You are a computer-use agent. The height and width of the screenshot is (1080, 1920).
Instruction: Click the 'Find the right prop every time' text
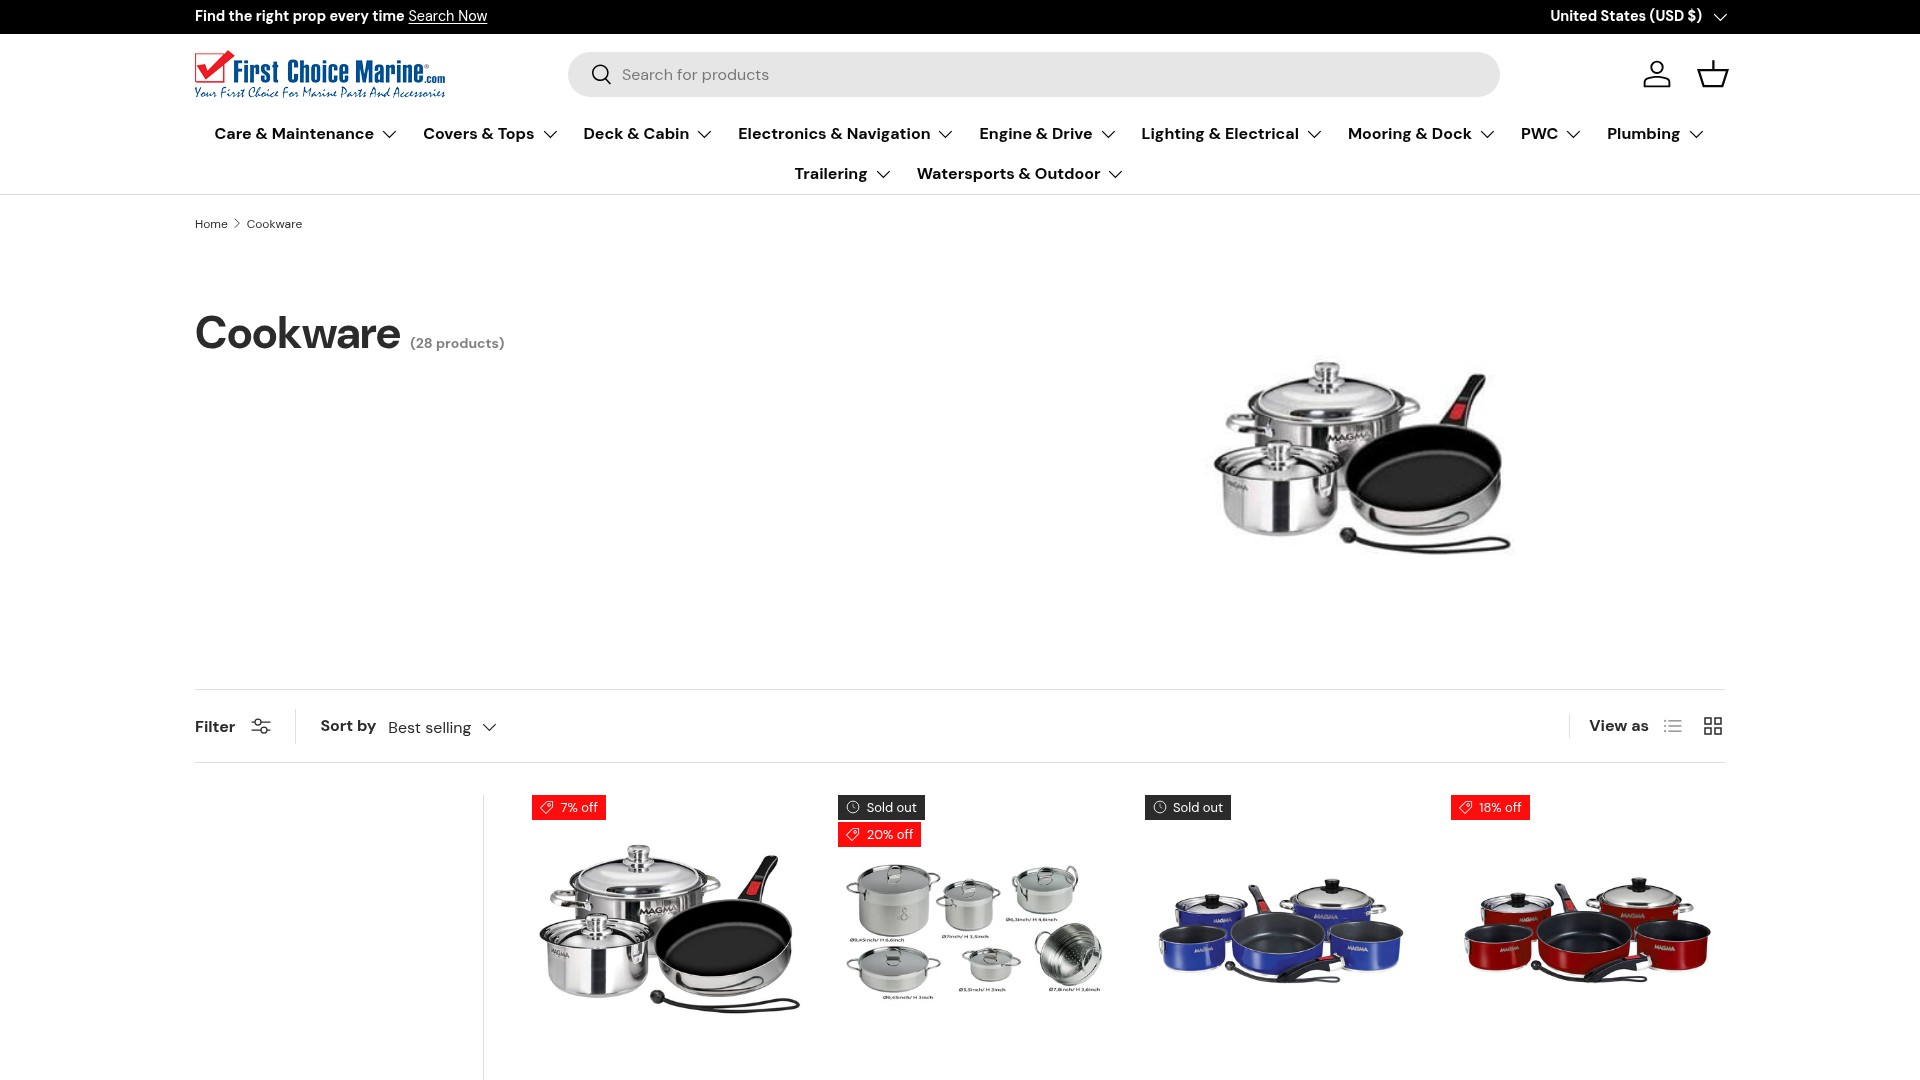click(299, 16)
